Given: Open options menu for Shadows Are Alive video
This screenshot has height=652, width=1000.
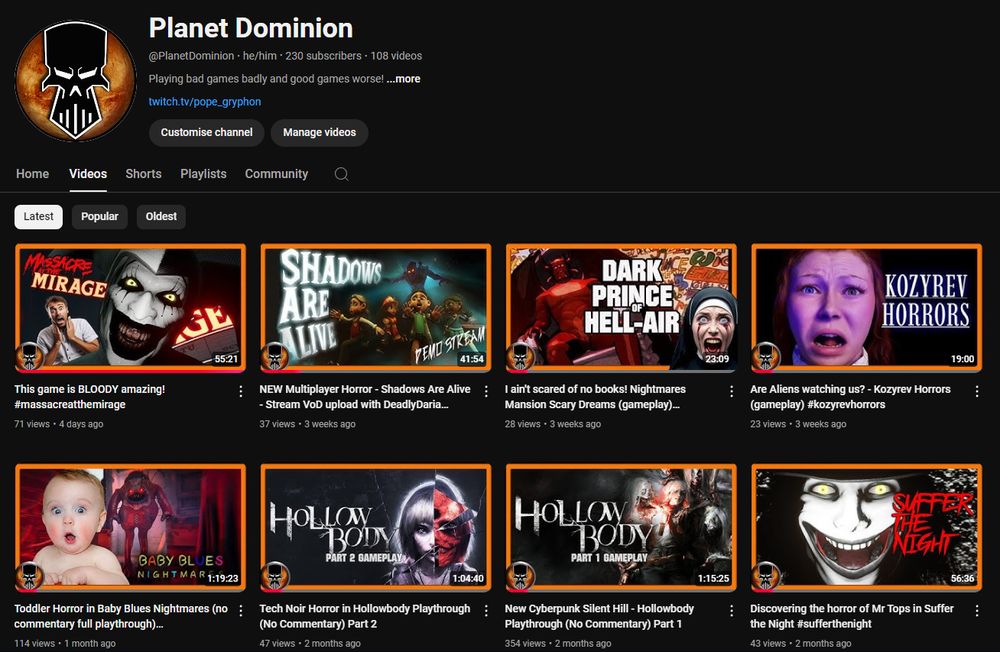Looking at the screenshot, I should pyautogui.click(x=486, y=391).
